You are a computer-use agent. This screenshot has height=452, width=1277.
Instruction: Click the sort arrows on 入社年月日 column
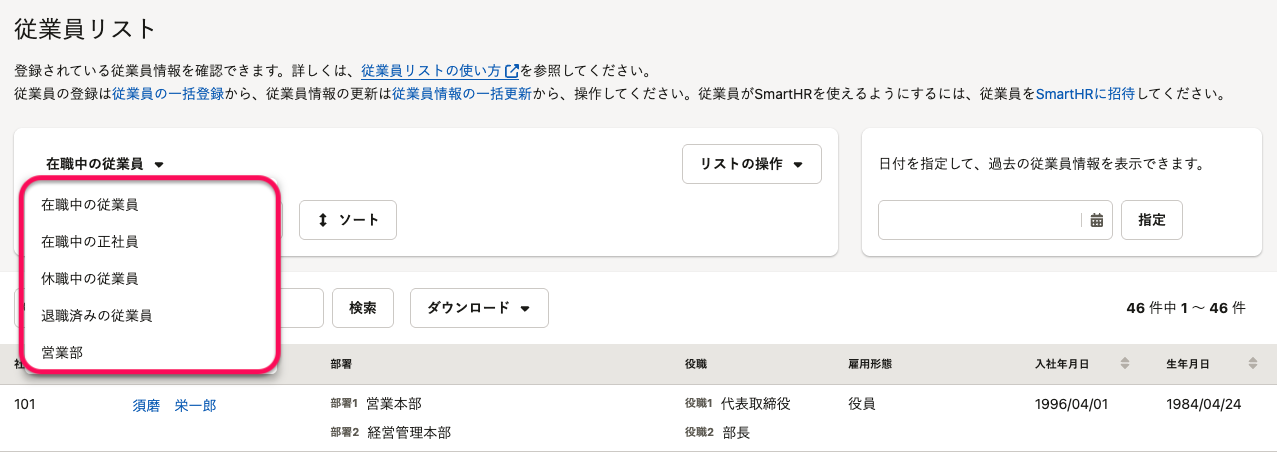click(1125, 363)
